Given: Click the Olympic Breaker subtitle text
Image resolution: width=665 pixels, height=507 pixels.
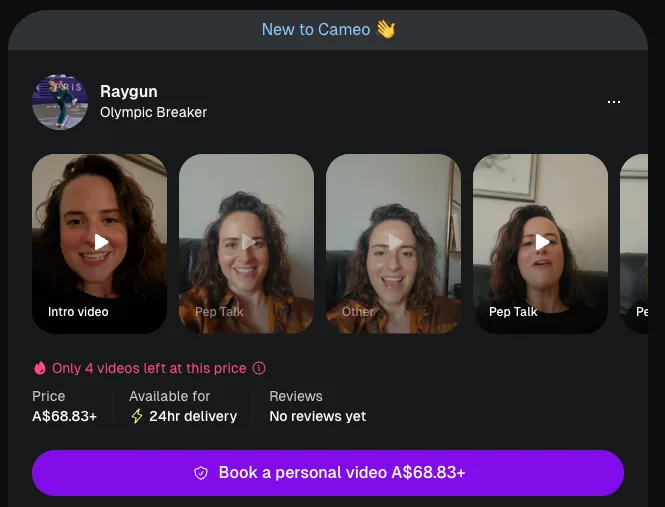Looking at the screenshot, I should 154,112.
